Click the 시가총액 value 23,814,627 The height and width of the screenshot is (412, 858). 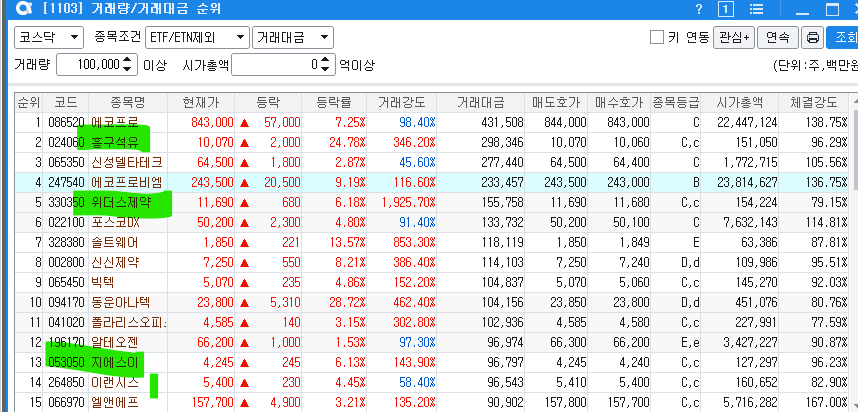pos(747,183)
